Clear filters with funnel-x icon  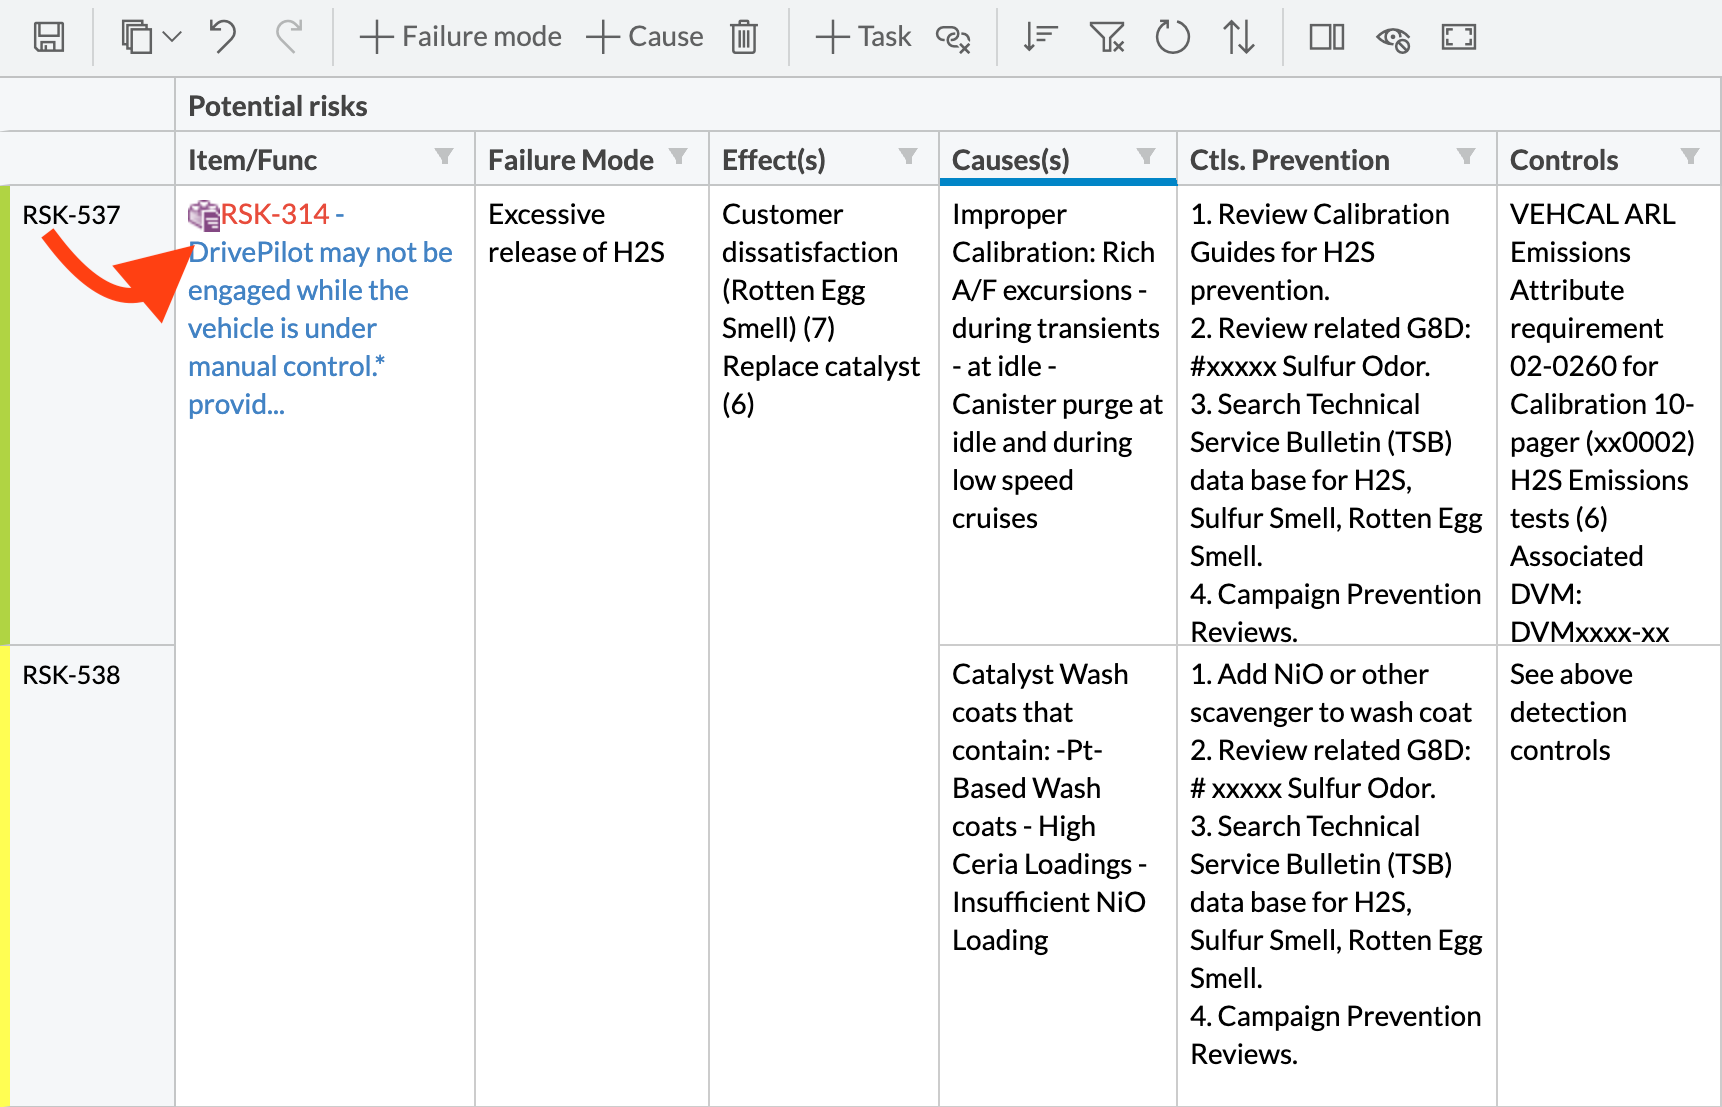1107,37
